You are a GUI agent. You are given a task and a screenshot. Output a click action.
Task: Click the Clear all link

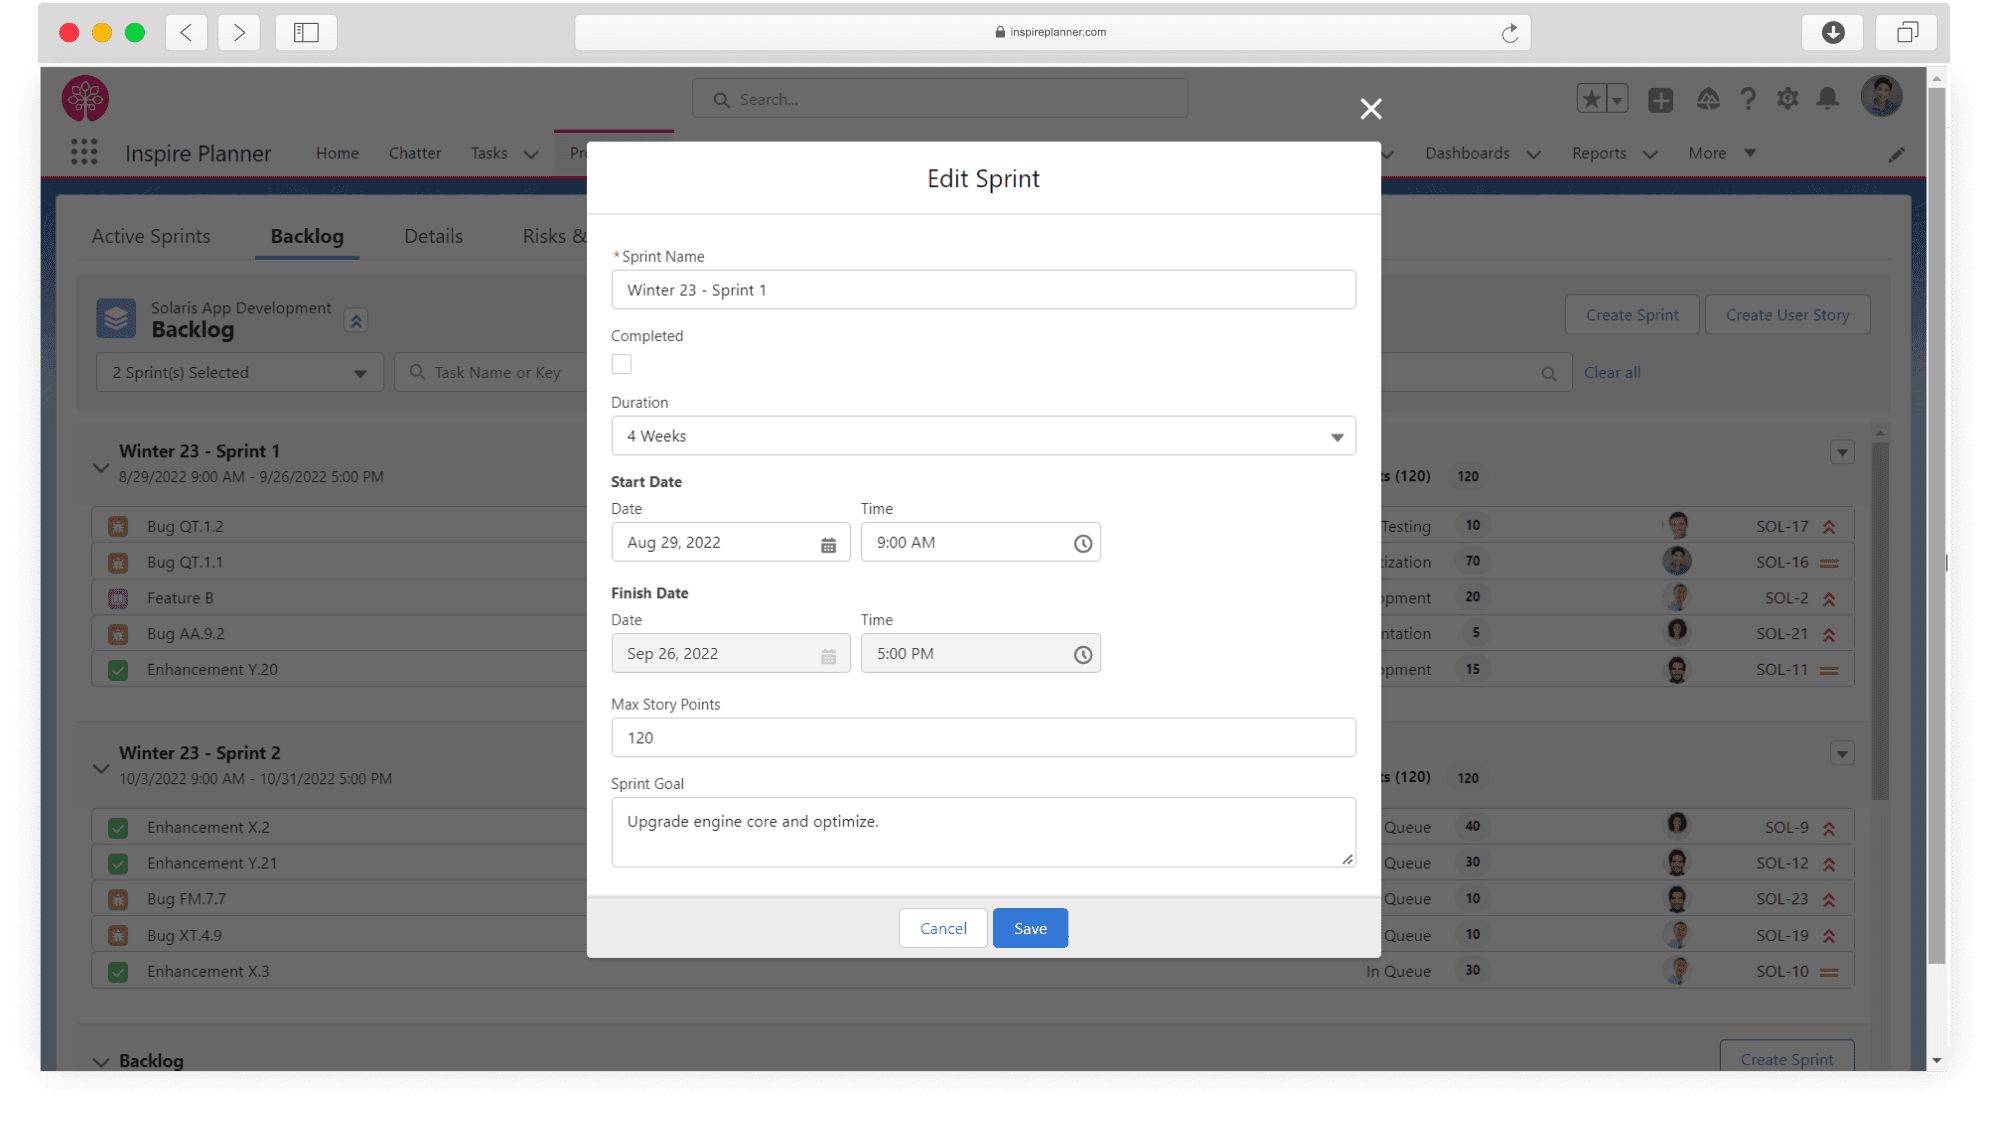point(1611,373)
